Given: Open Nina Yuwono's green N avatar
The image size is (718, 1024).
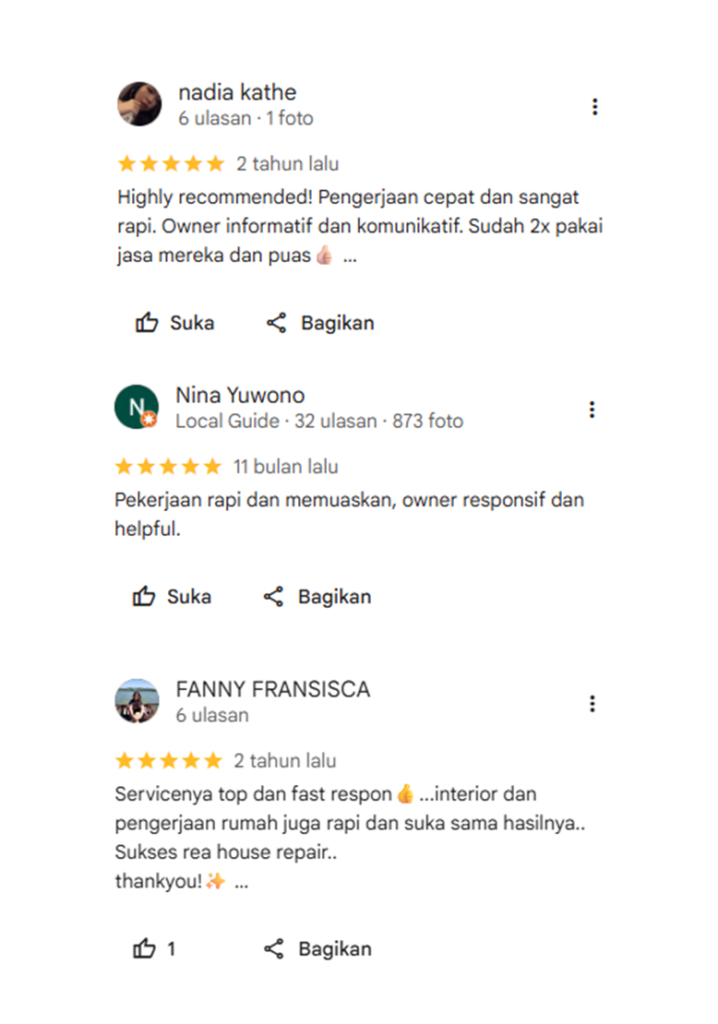Looking at the screenshot, I should [137, 407].
